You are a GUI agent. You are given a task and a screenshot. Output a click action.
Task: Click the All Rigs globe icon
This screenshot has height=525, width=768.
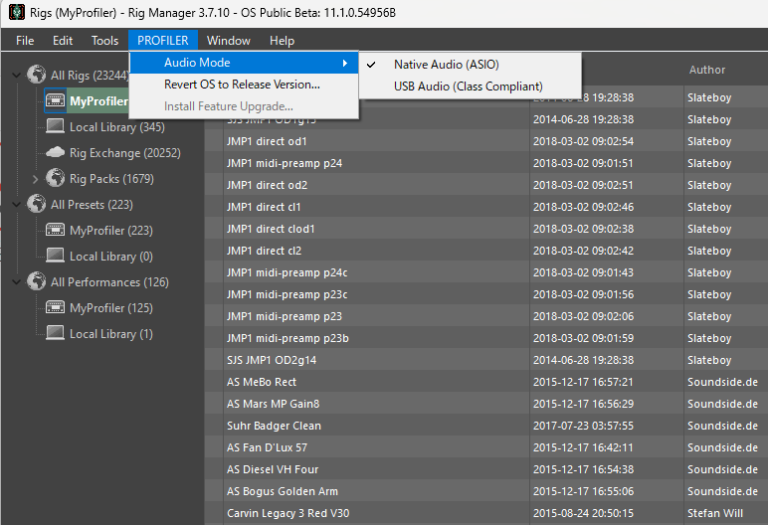(x=37, y=75)
